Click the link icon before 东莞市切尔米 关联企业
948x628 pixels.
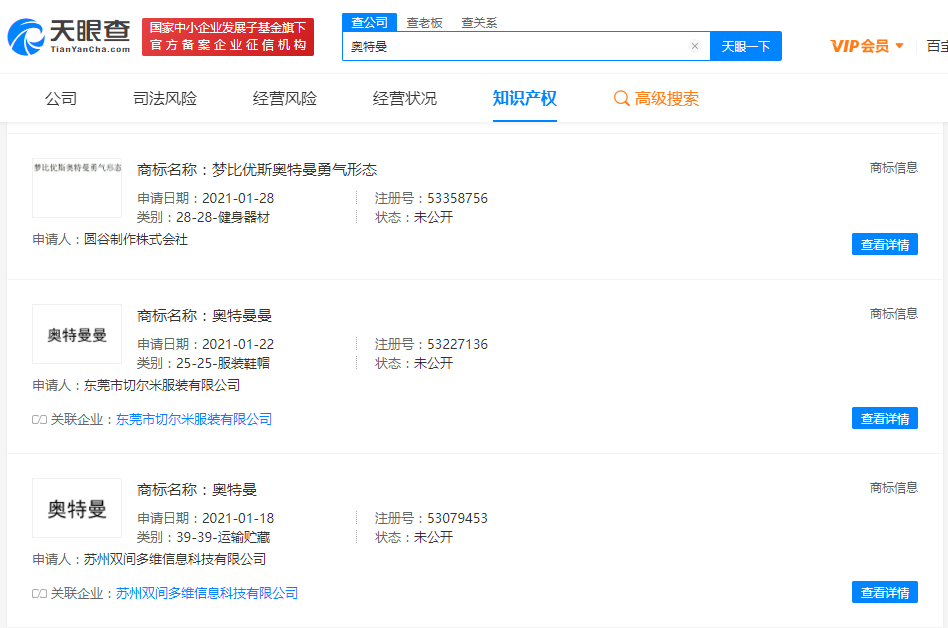[39, 419]
